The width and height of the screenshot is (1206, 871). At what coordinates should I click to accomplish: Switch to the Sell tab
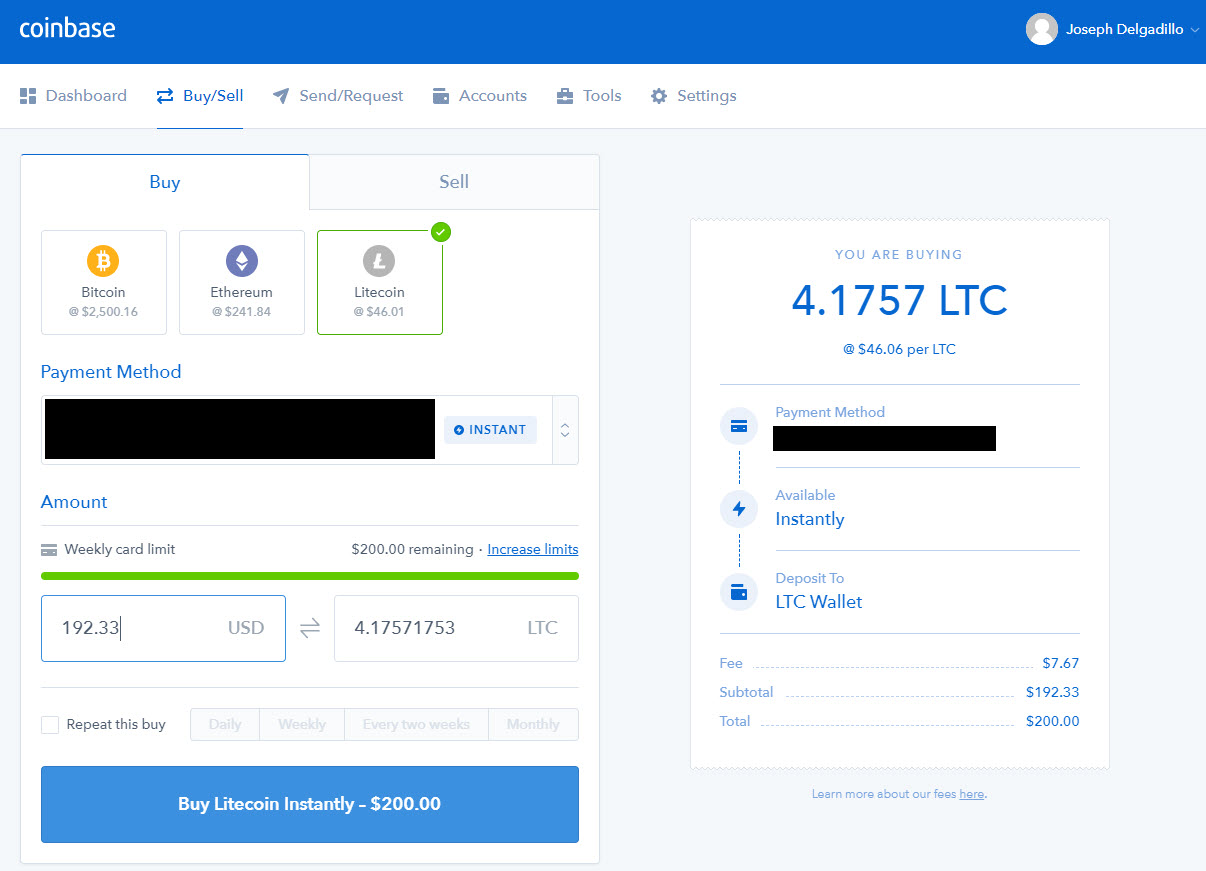pos(454,182)
